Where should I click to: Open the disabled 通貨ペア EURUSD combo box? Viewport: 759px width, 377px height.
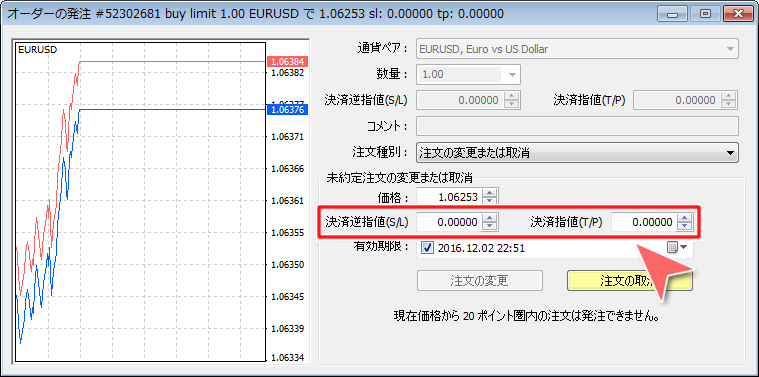[x=577, y=49]
